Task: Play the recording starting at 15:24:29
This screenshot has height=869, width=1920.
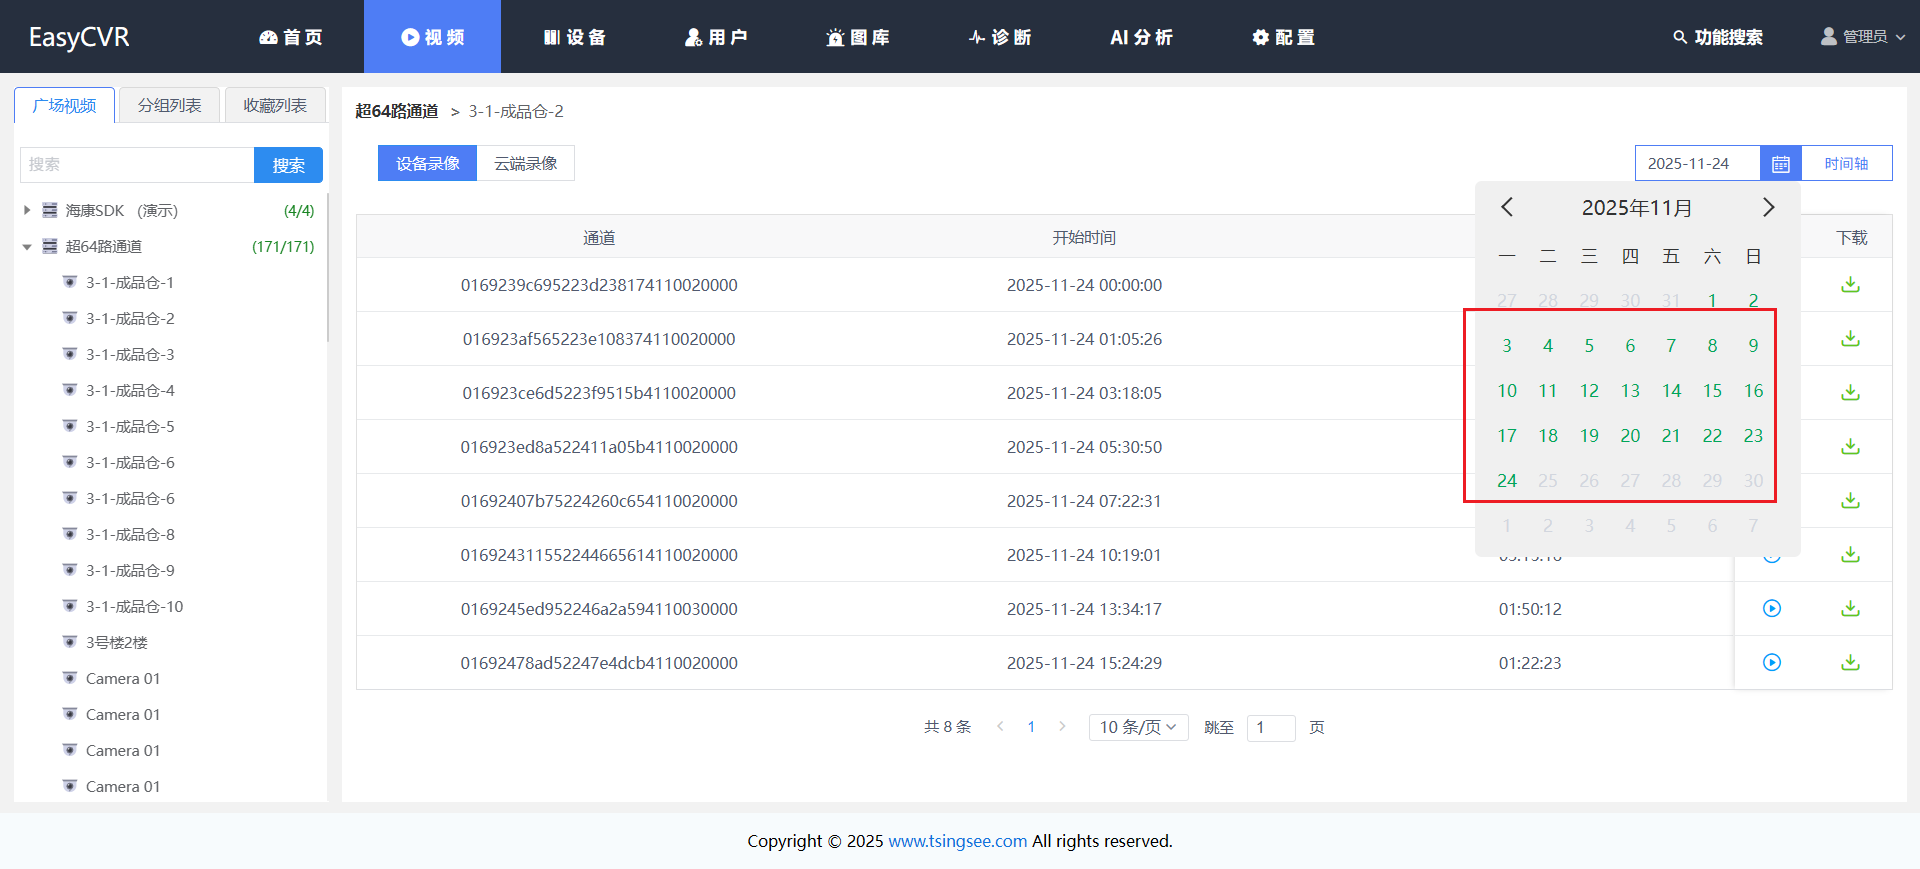Action: point(1771,663)
